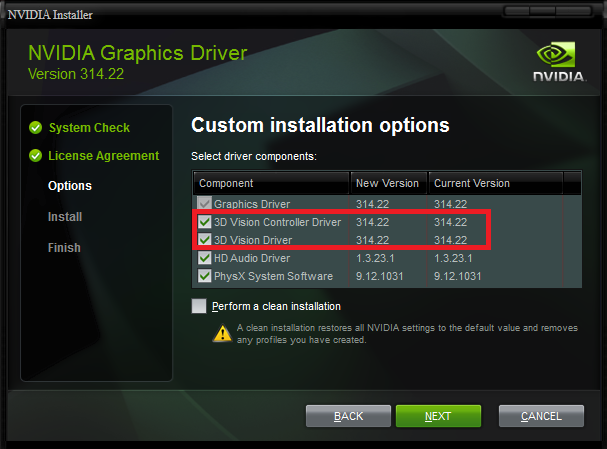Screen dimensions: 607x449
Task: Click the greyed Graphics Driver checkbox
Action: pos(204,204)
